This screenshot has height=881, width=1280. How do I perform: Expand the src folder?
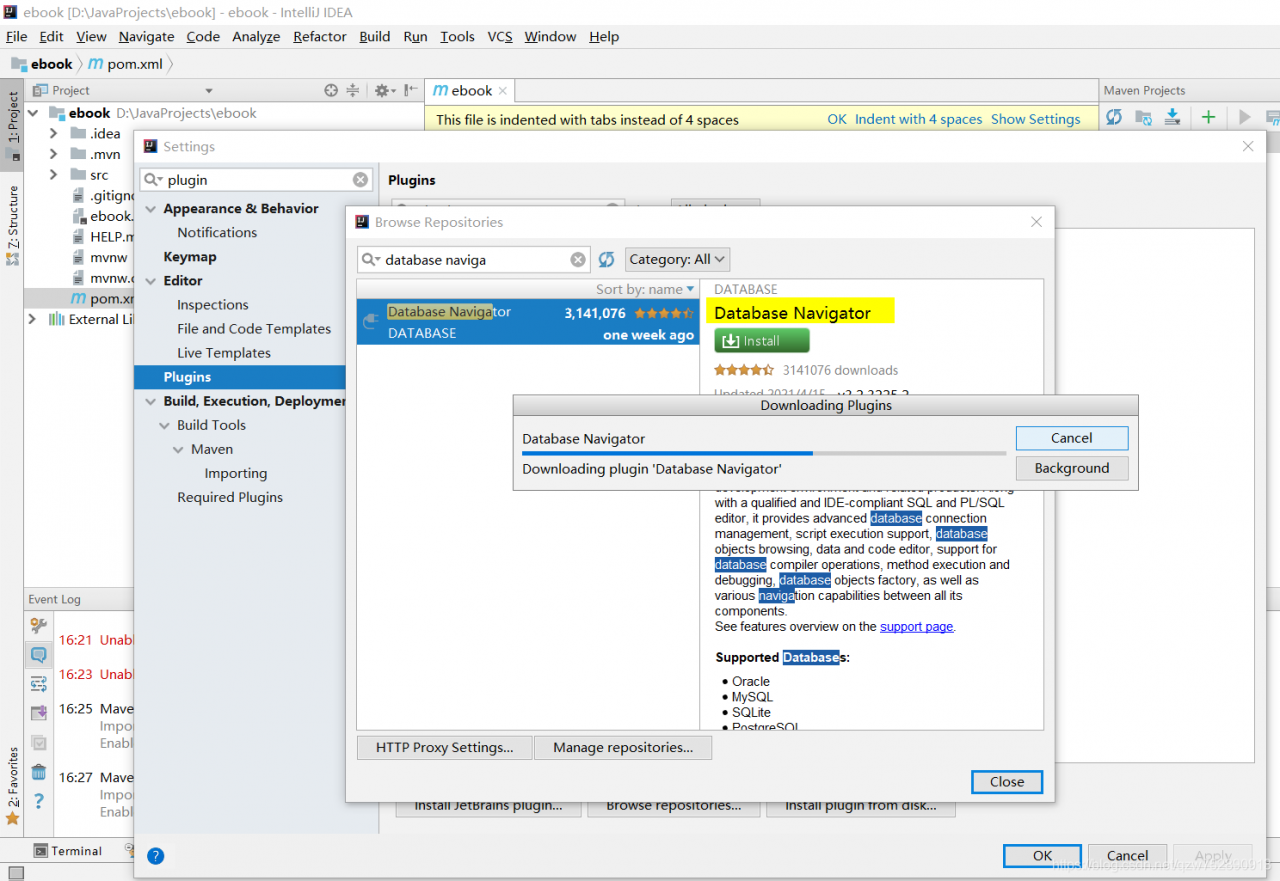[x=55, y=175]
